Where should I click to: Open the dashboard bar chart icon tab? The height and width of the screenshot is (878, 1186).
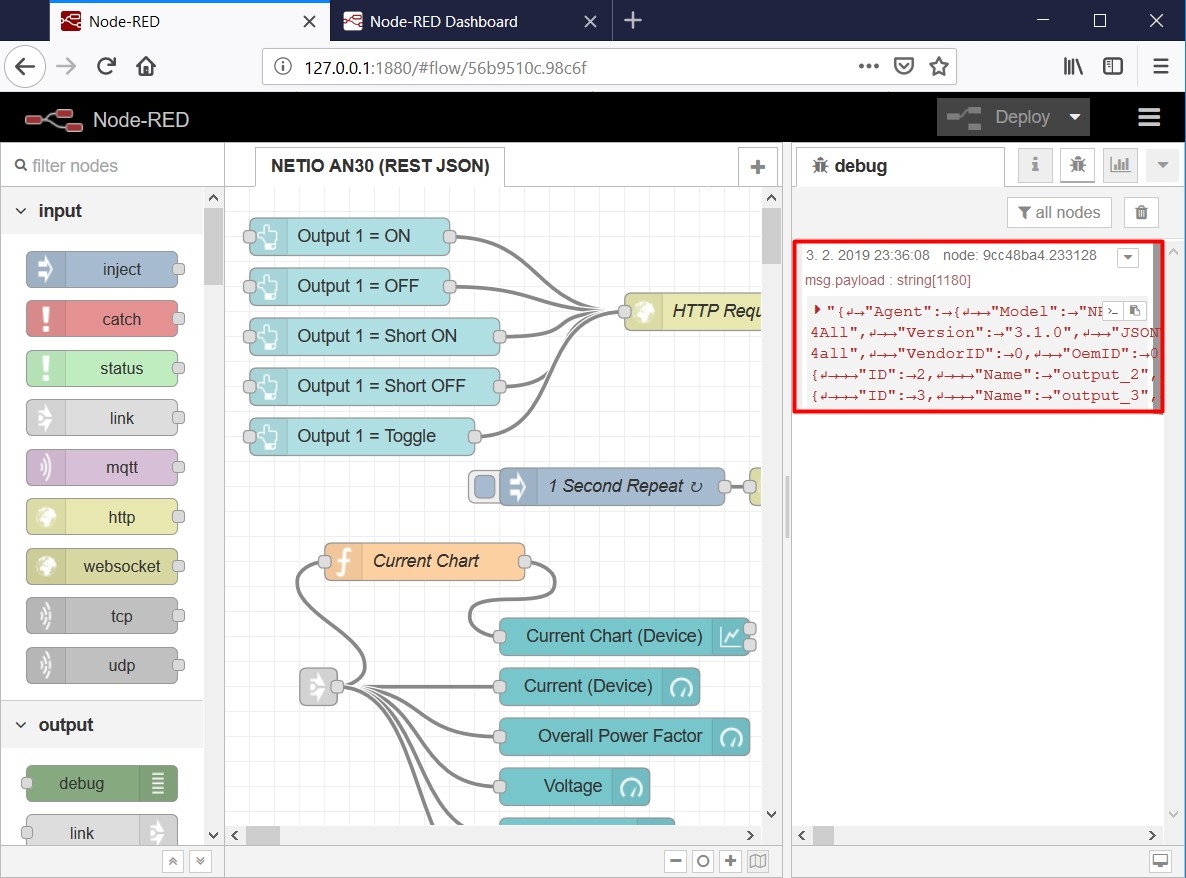(x=1120, y=166)
